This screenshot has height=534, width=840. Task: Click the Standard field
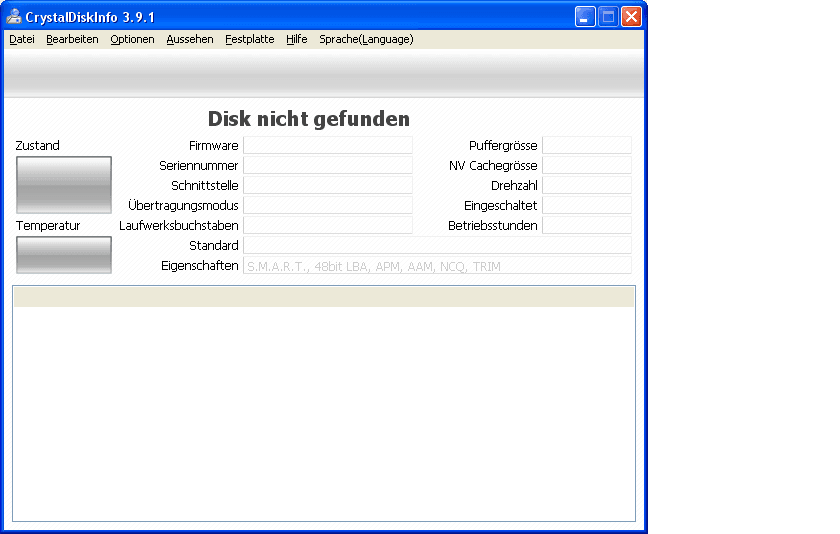(x=437, y=245)
